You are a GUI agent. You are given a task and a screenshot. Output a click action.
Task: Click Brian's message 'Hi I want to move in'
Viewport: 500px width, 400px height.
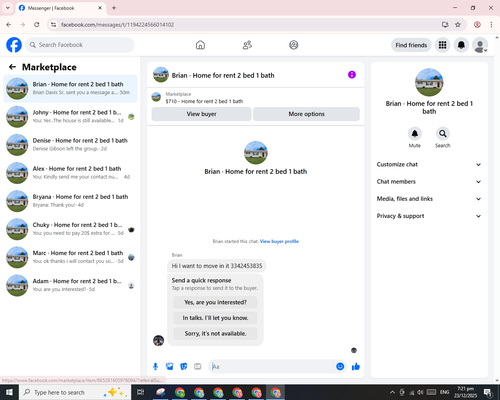coord(217,266)
